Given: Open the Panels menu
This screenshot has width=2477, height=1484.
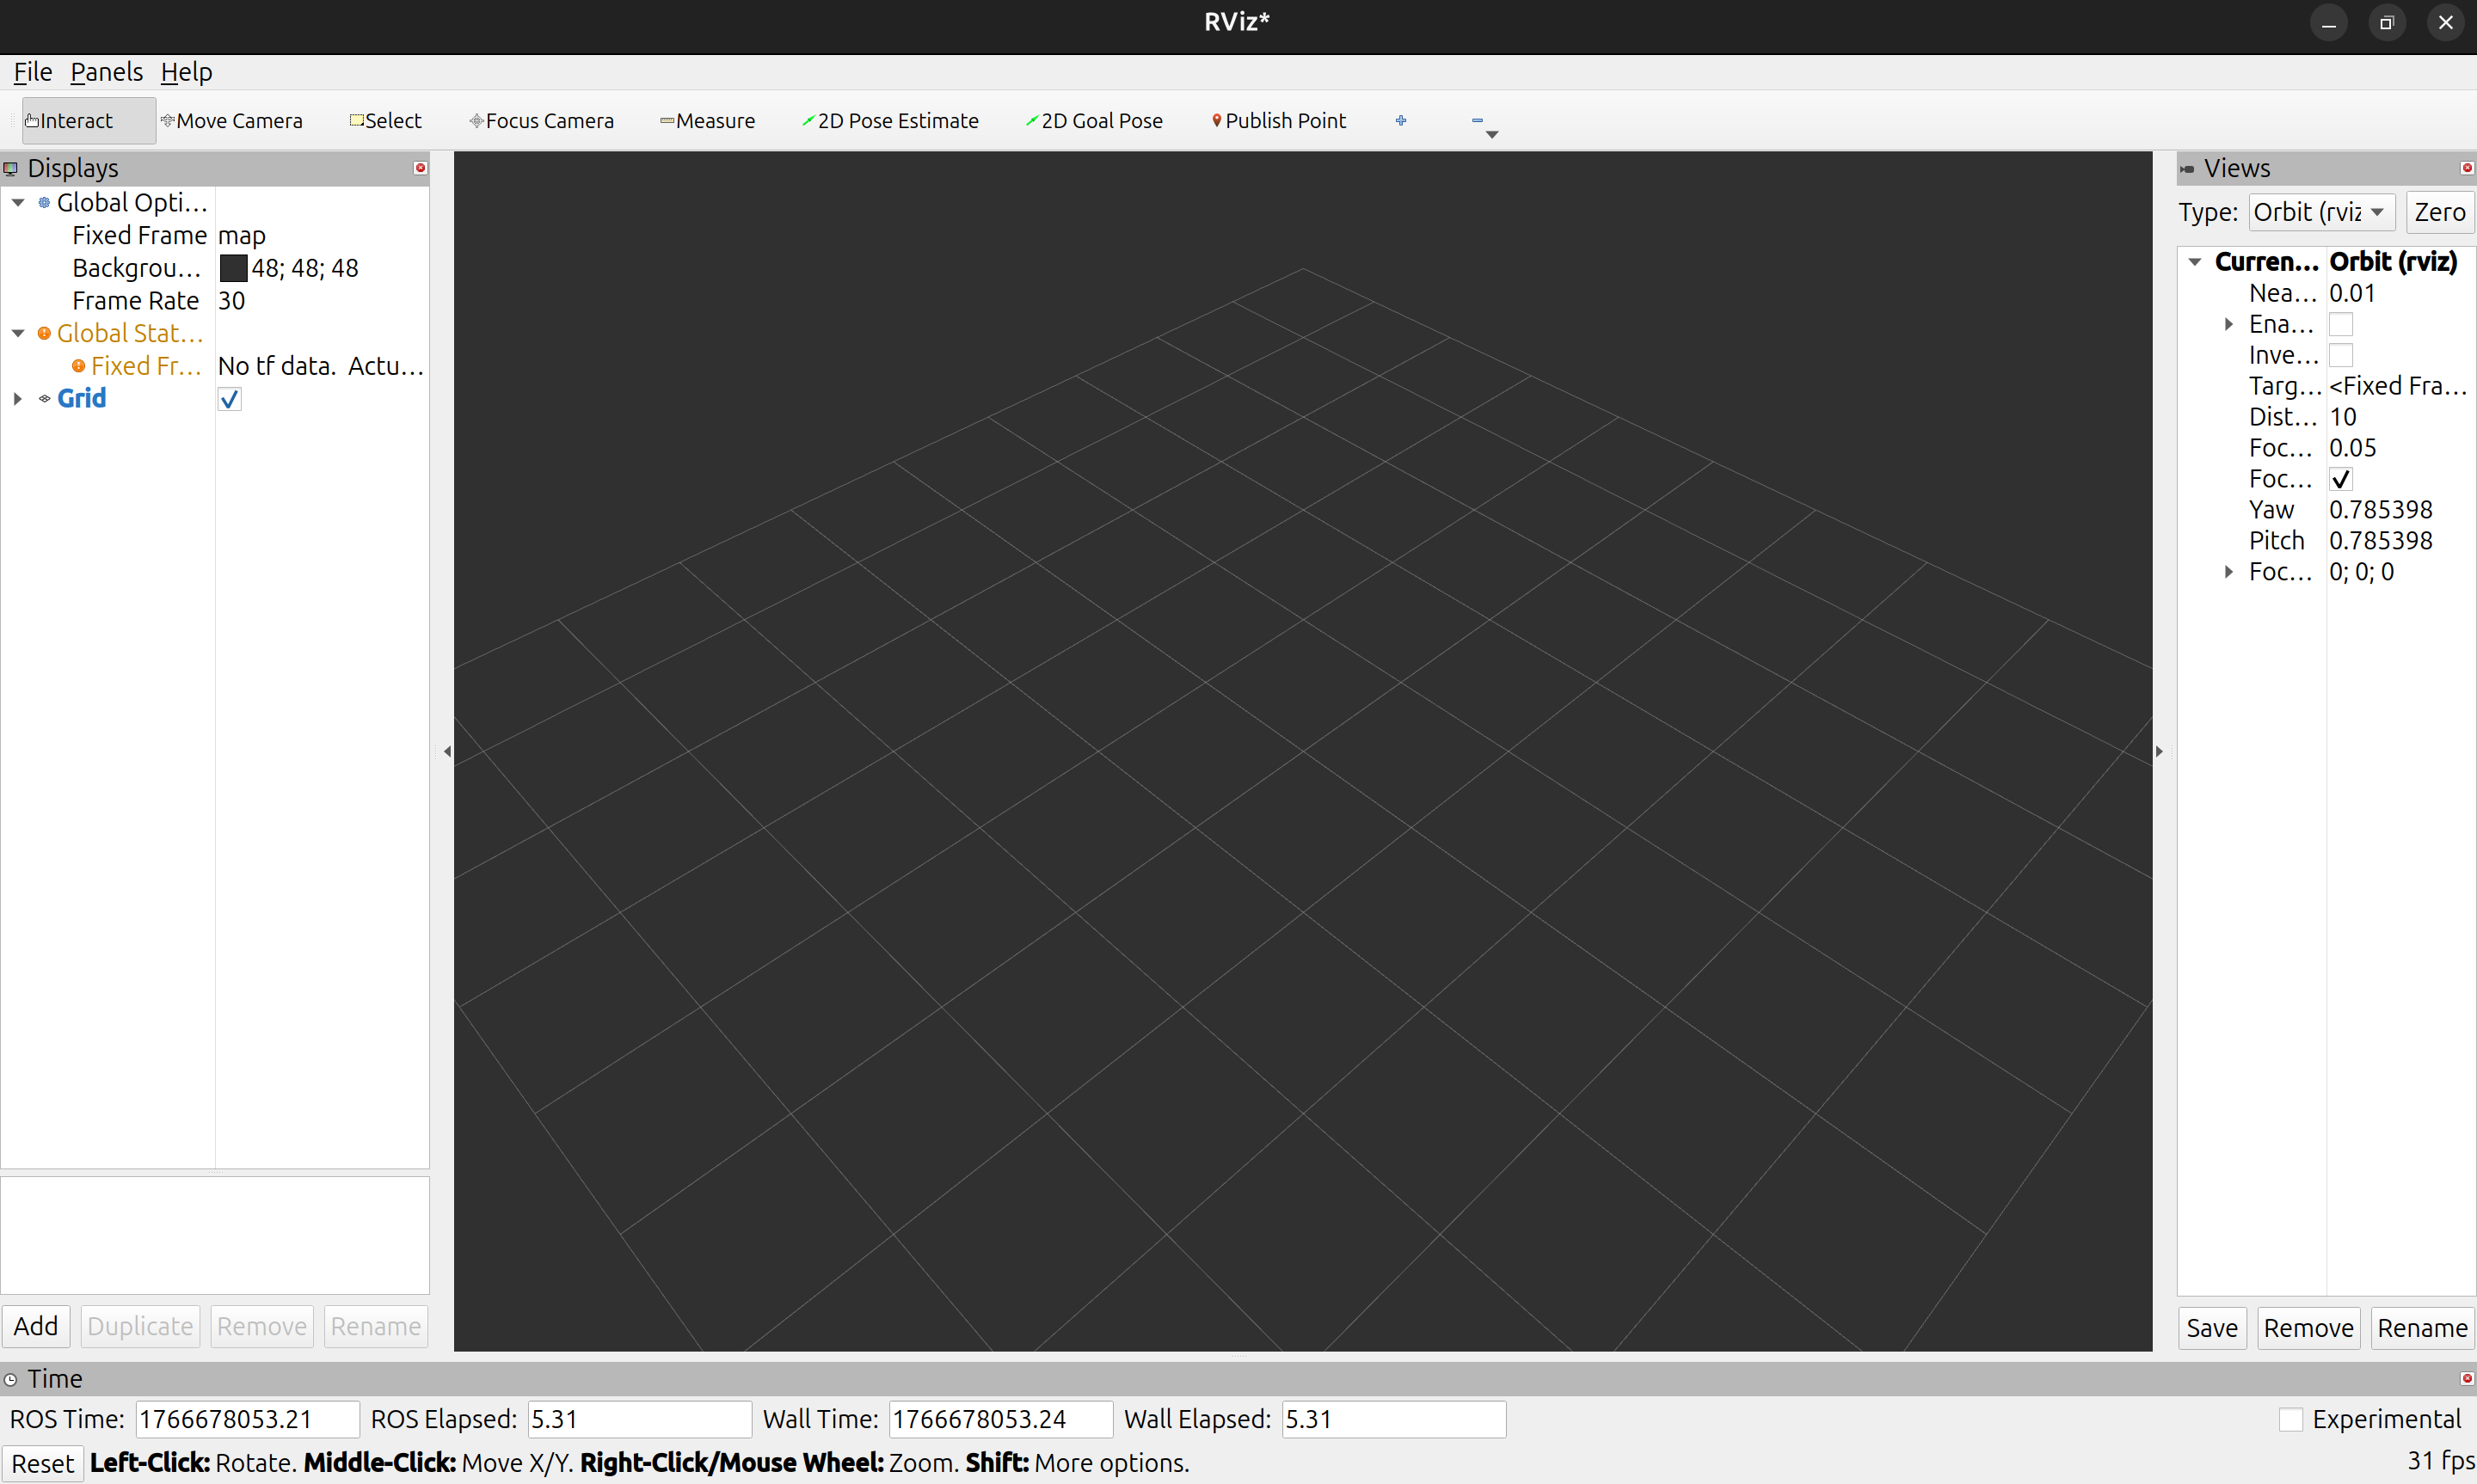Looking at the screenshot, I should [106, 72].
